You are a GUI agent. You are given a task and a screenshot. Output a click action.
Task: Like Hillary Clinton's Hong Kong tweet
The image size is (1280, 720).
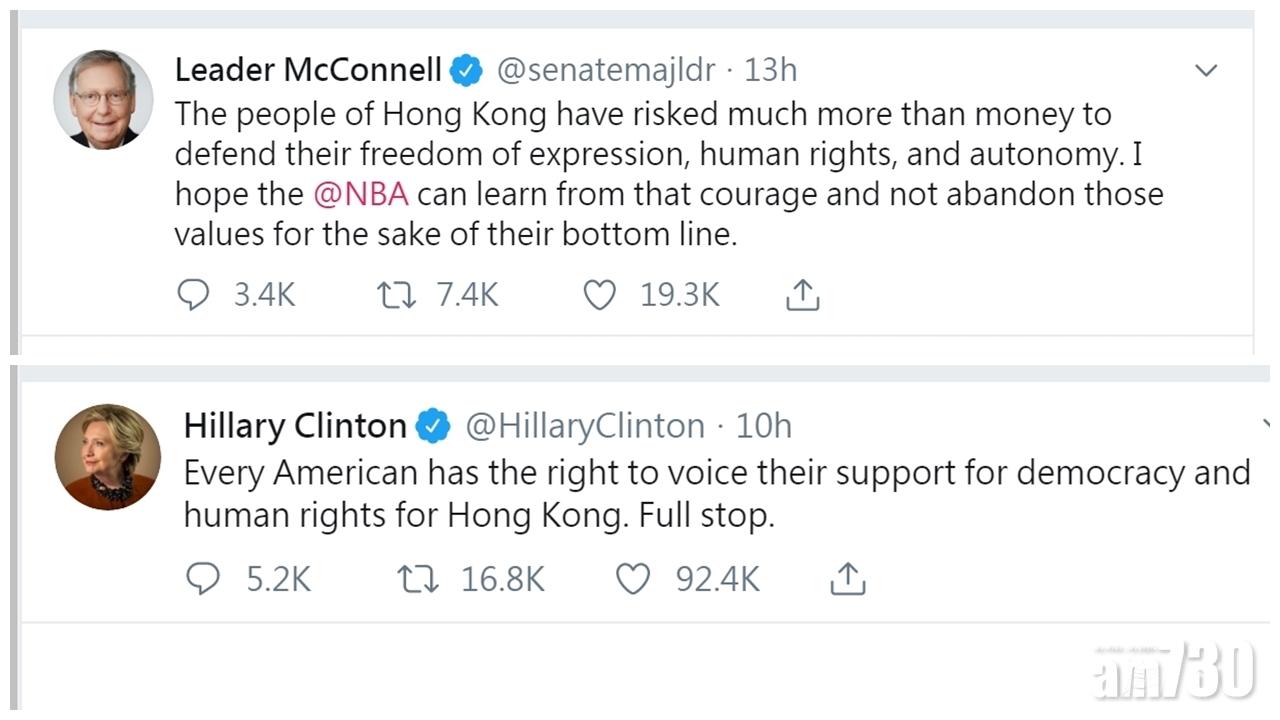tap(632, 578)
